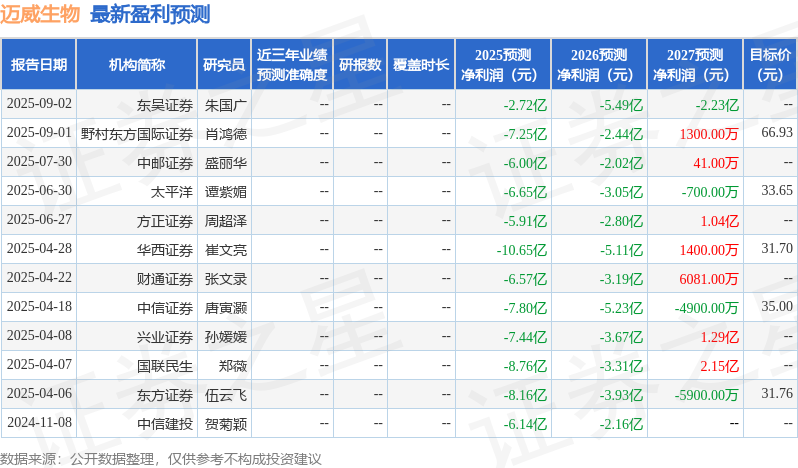Click the 1.29亿 forecast value
Screen dimensions: 798x468
[720, 337]
